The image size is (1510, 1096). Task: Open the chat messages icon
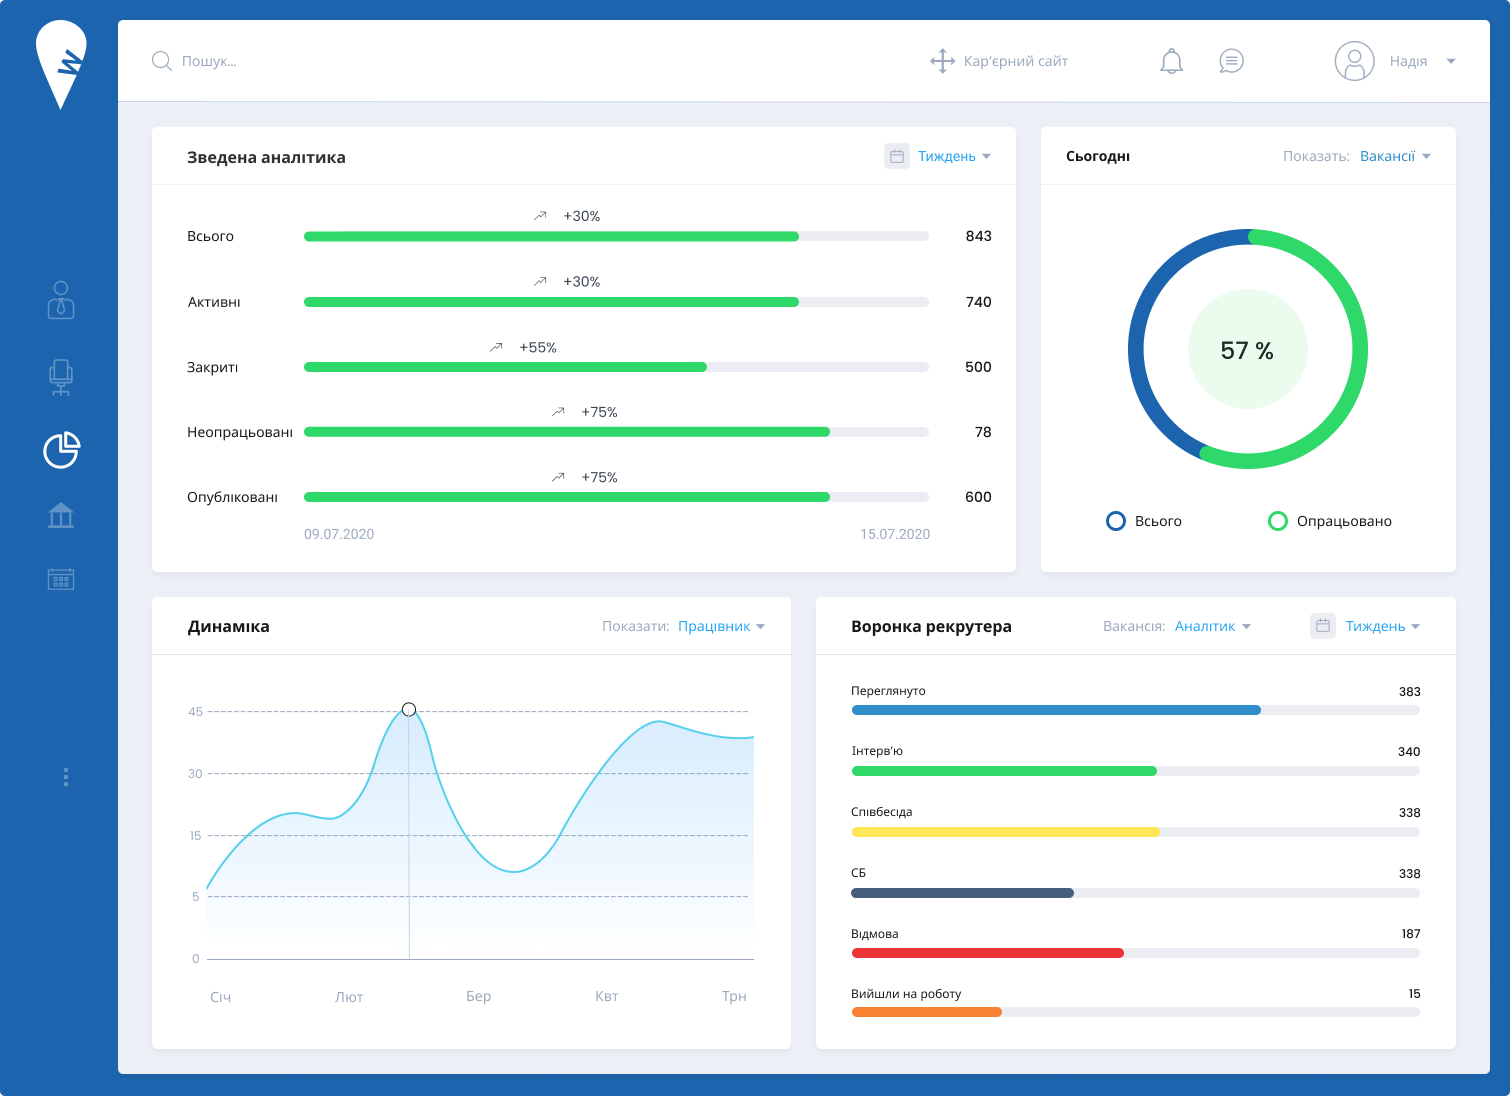point(1231,61)
